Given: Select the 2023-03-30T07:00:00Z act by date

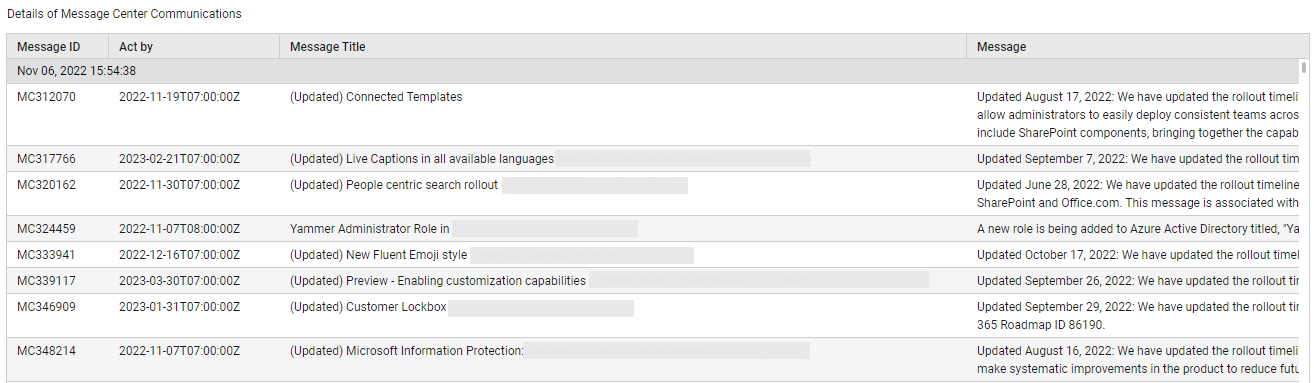Looking at the screenshot, I should pos(179,281).
